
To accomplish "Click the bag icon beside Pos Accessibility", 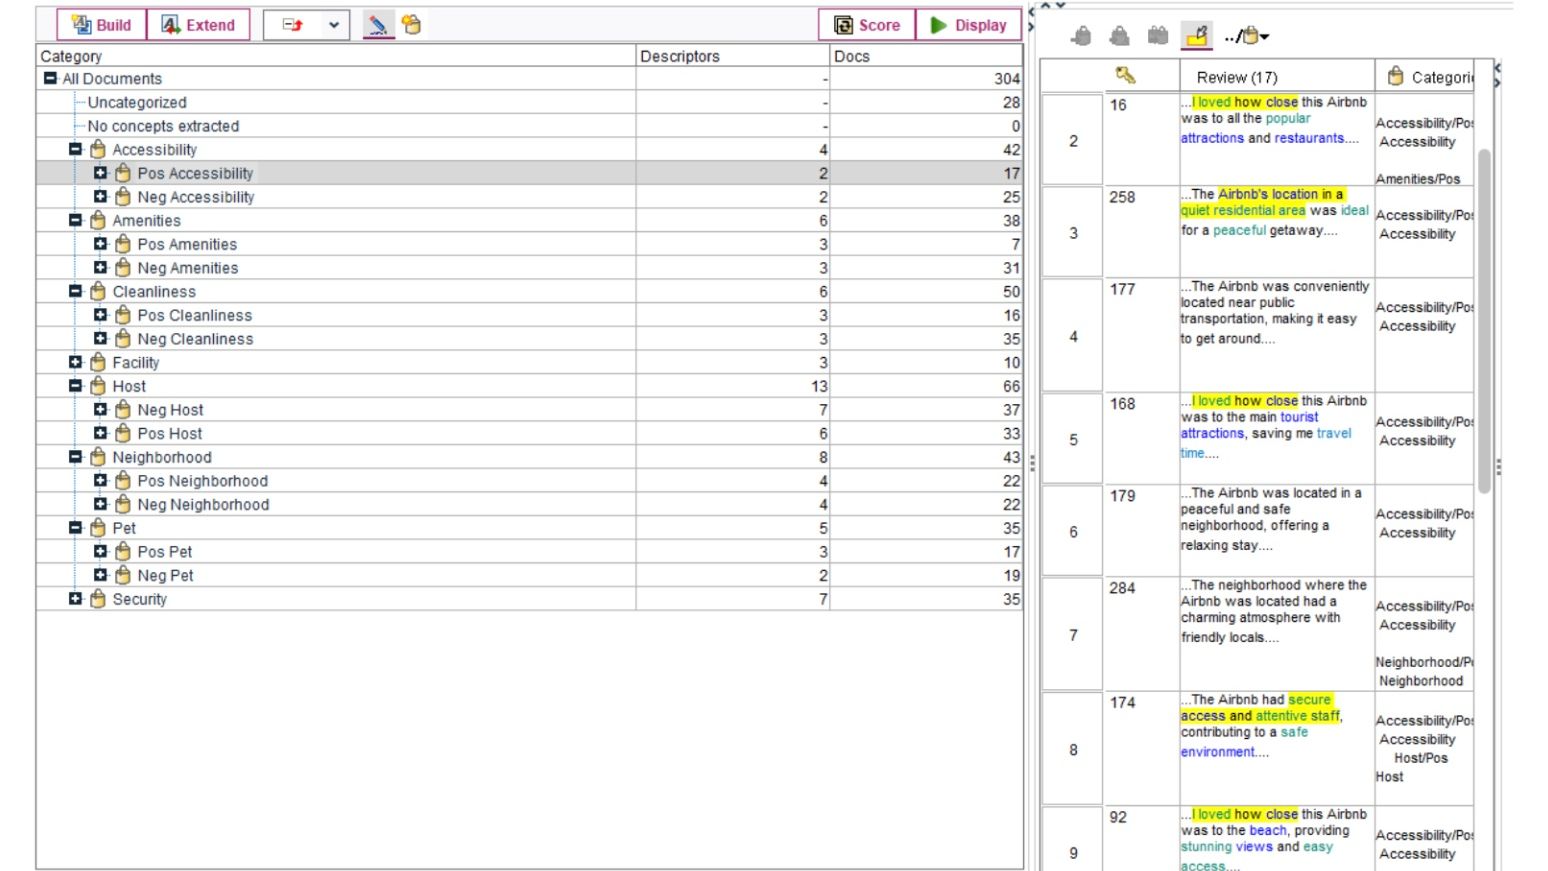I will [123, 173].
